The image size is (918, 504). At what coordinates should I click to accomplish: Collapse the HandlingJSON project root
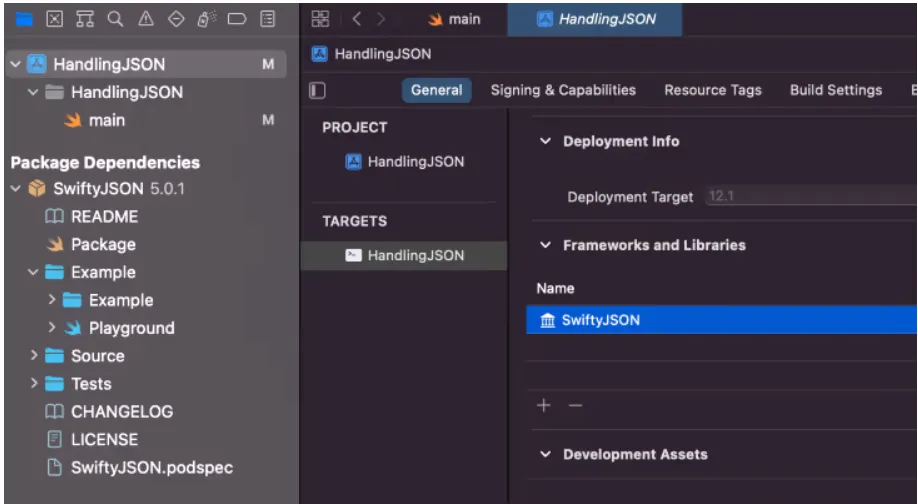[x=15, y=64]
